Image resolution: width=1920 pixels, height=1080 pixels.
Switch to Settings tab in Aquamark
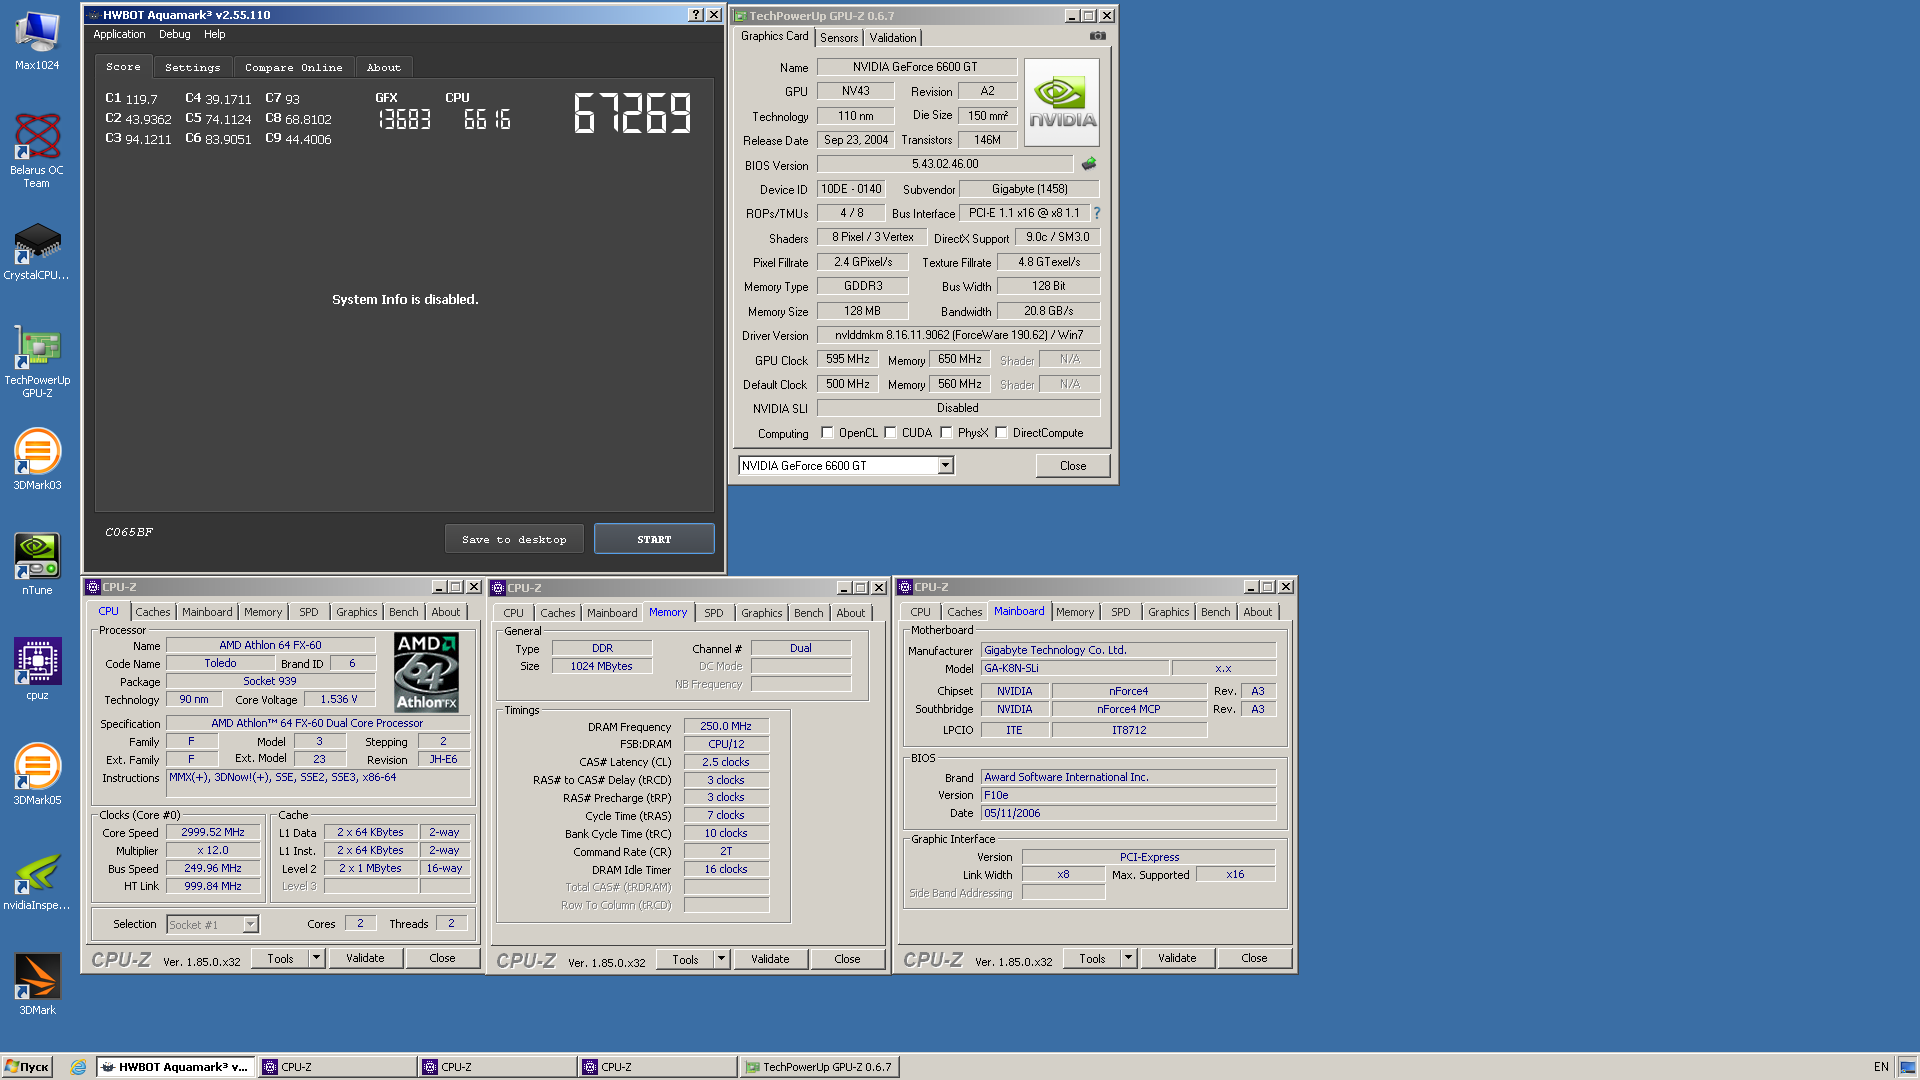pos(193,67)
